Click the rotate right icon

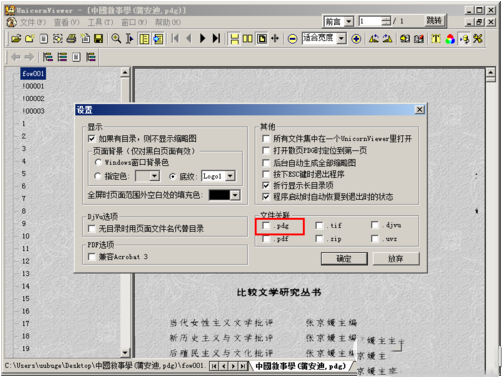coord(387,39)
